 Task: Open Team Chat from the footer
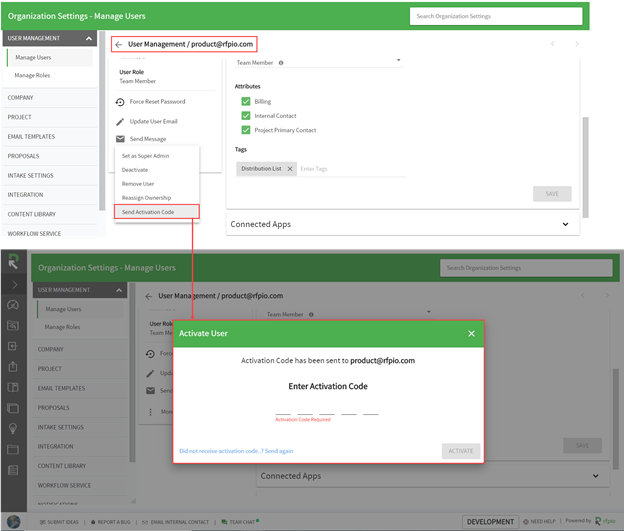240,521
